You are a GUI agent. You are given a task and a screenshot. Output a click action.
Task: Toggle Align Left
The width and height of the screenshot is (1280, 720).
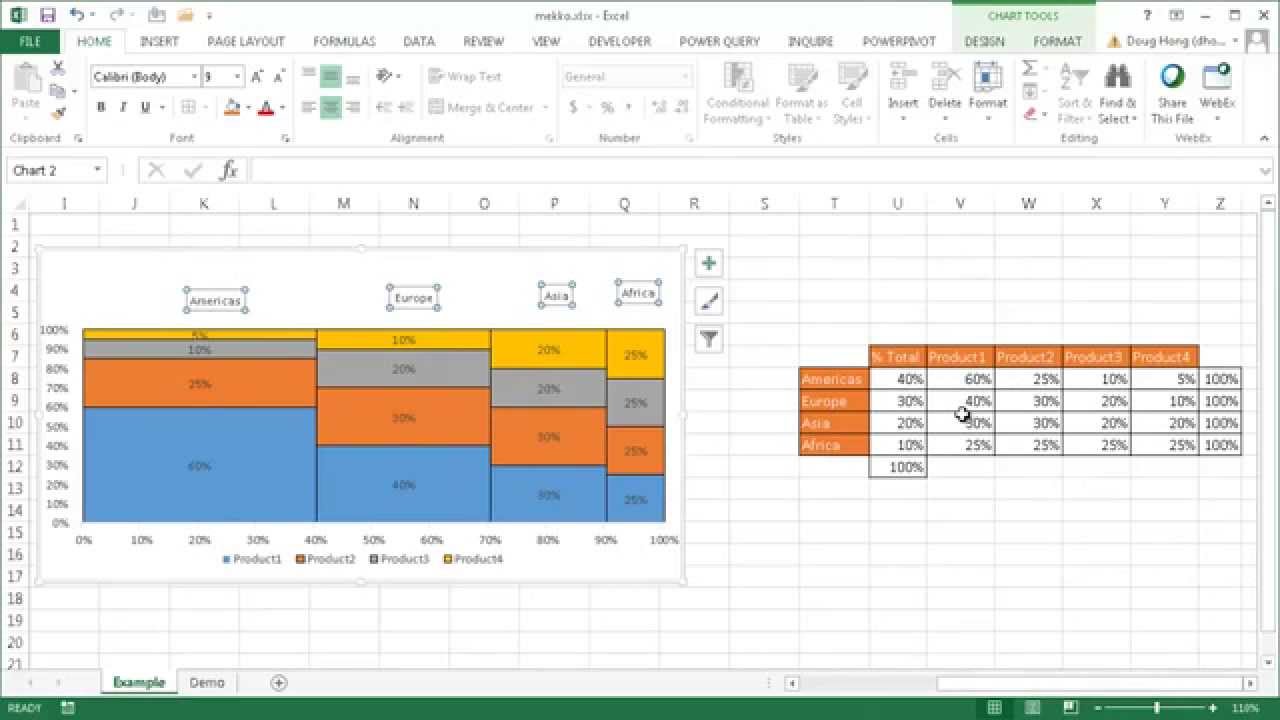(309, 107)
